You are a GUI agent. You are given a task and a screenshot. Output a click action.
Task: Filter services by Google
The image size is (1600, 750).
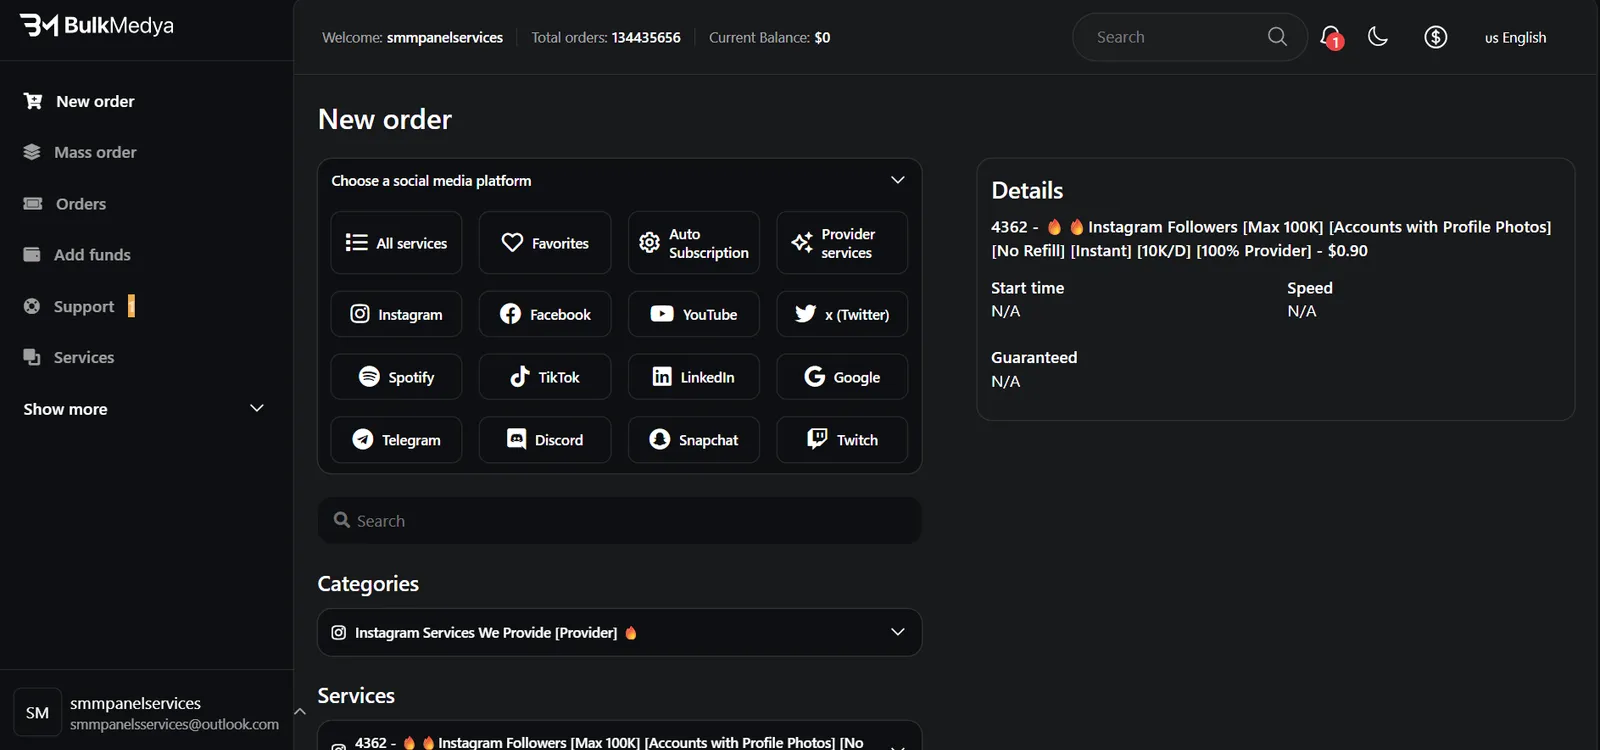(x=842, y=377)
